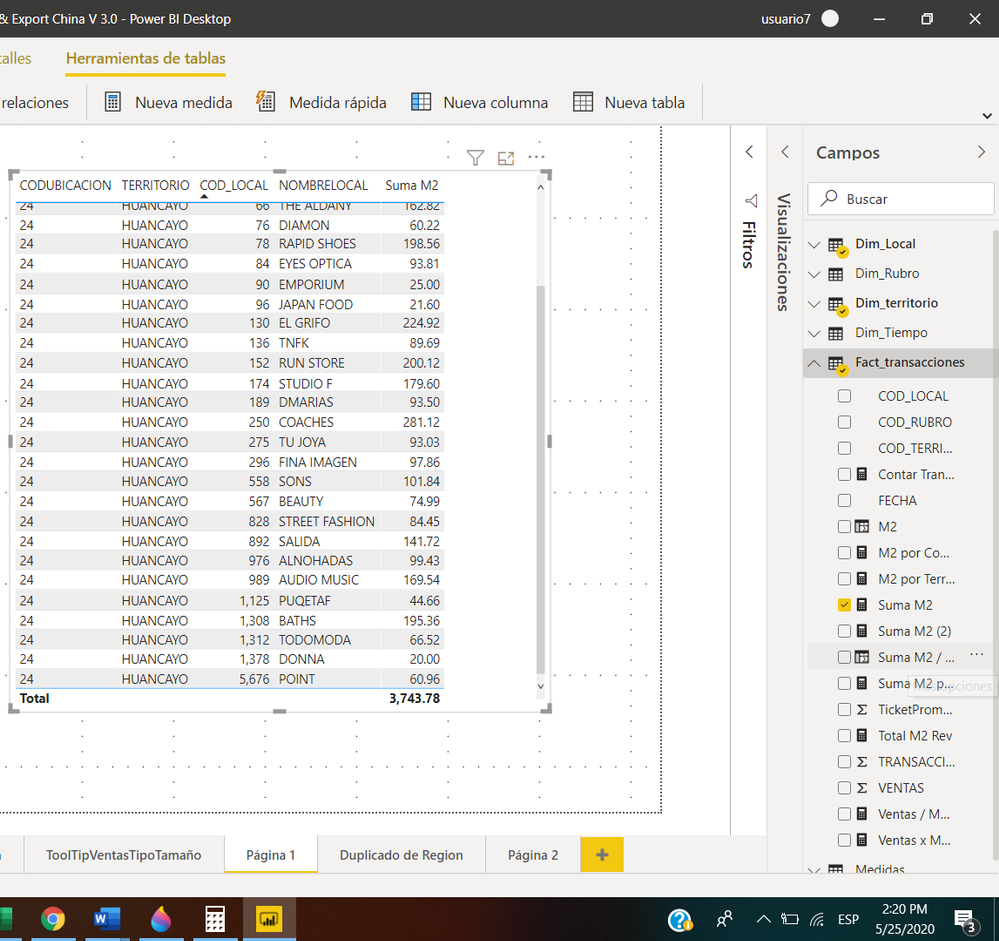This screenshot has height=941, width=999.
Task: Open more options ellipsis on table visual
Action: point(536,157)
